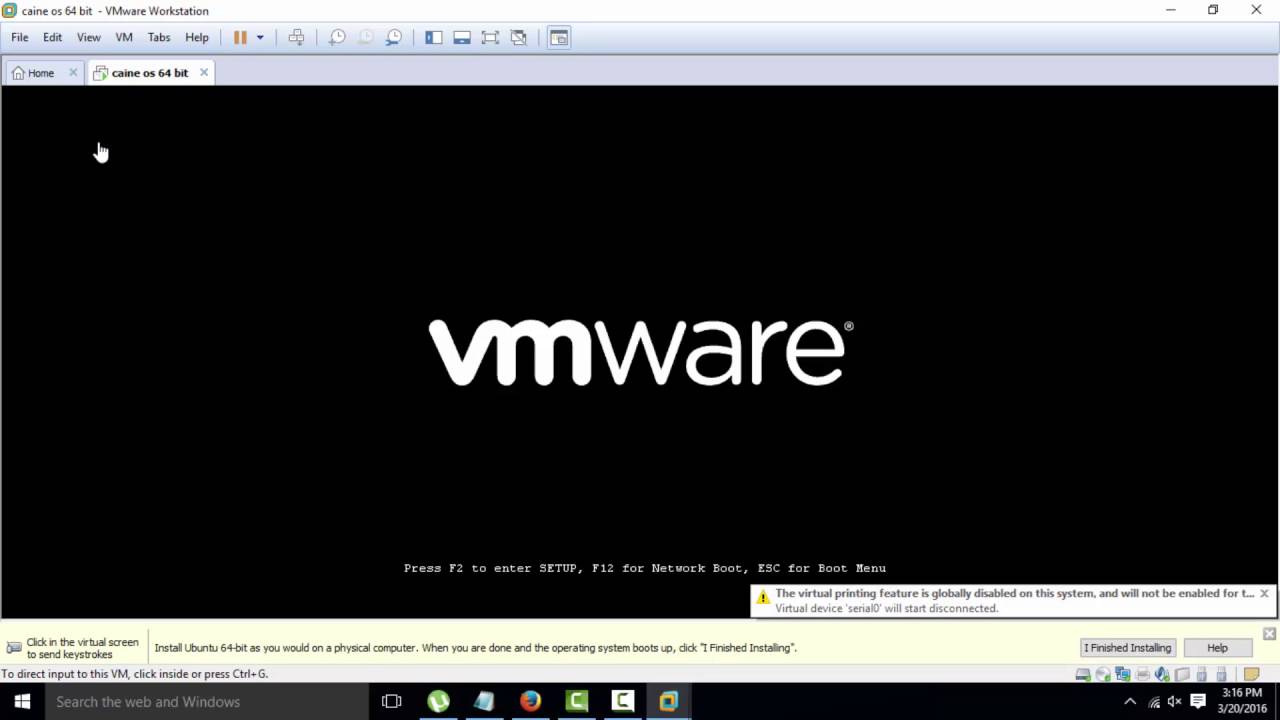Click the muted volume tray icon

click(1175, 702)
